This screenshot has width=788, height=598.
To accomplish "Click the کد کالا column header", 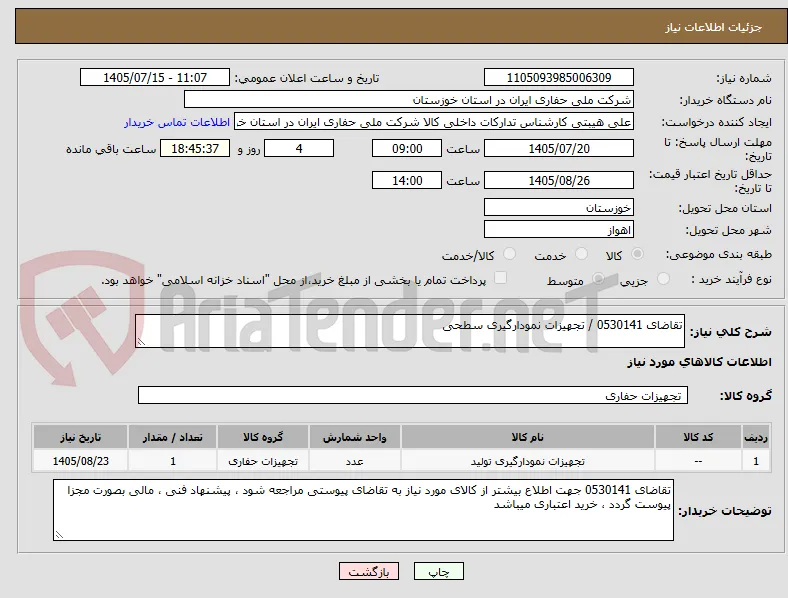I will point(698,437).
